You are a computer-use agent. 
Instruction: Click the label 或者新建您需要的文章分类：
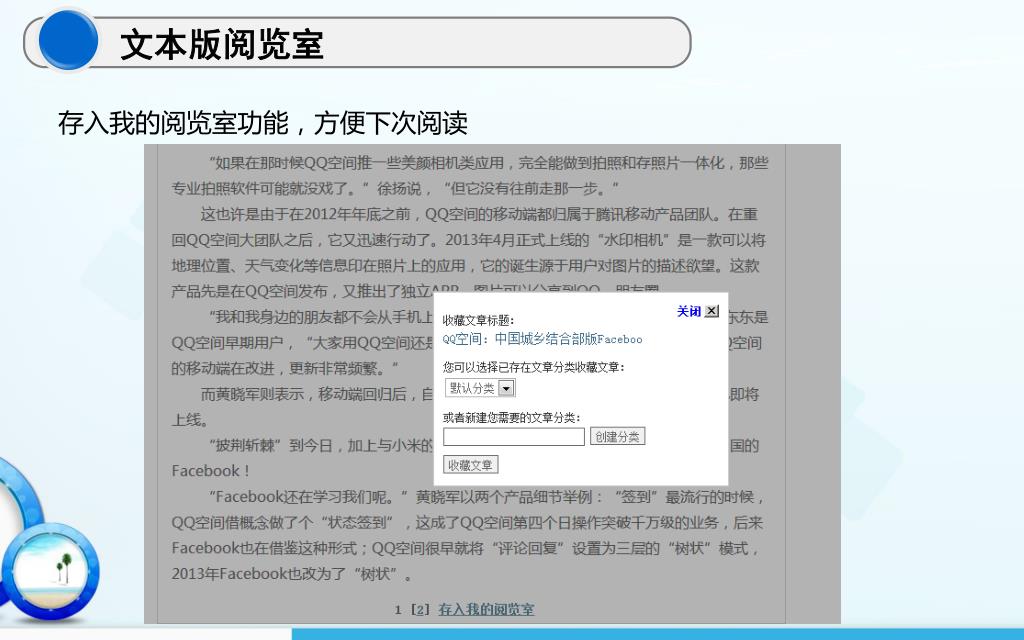click(x=511, y=417)
